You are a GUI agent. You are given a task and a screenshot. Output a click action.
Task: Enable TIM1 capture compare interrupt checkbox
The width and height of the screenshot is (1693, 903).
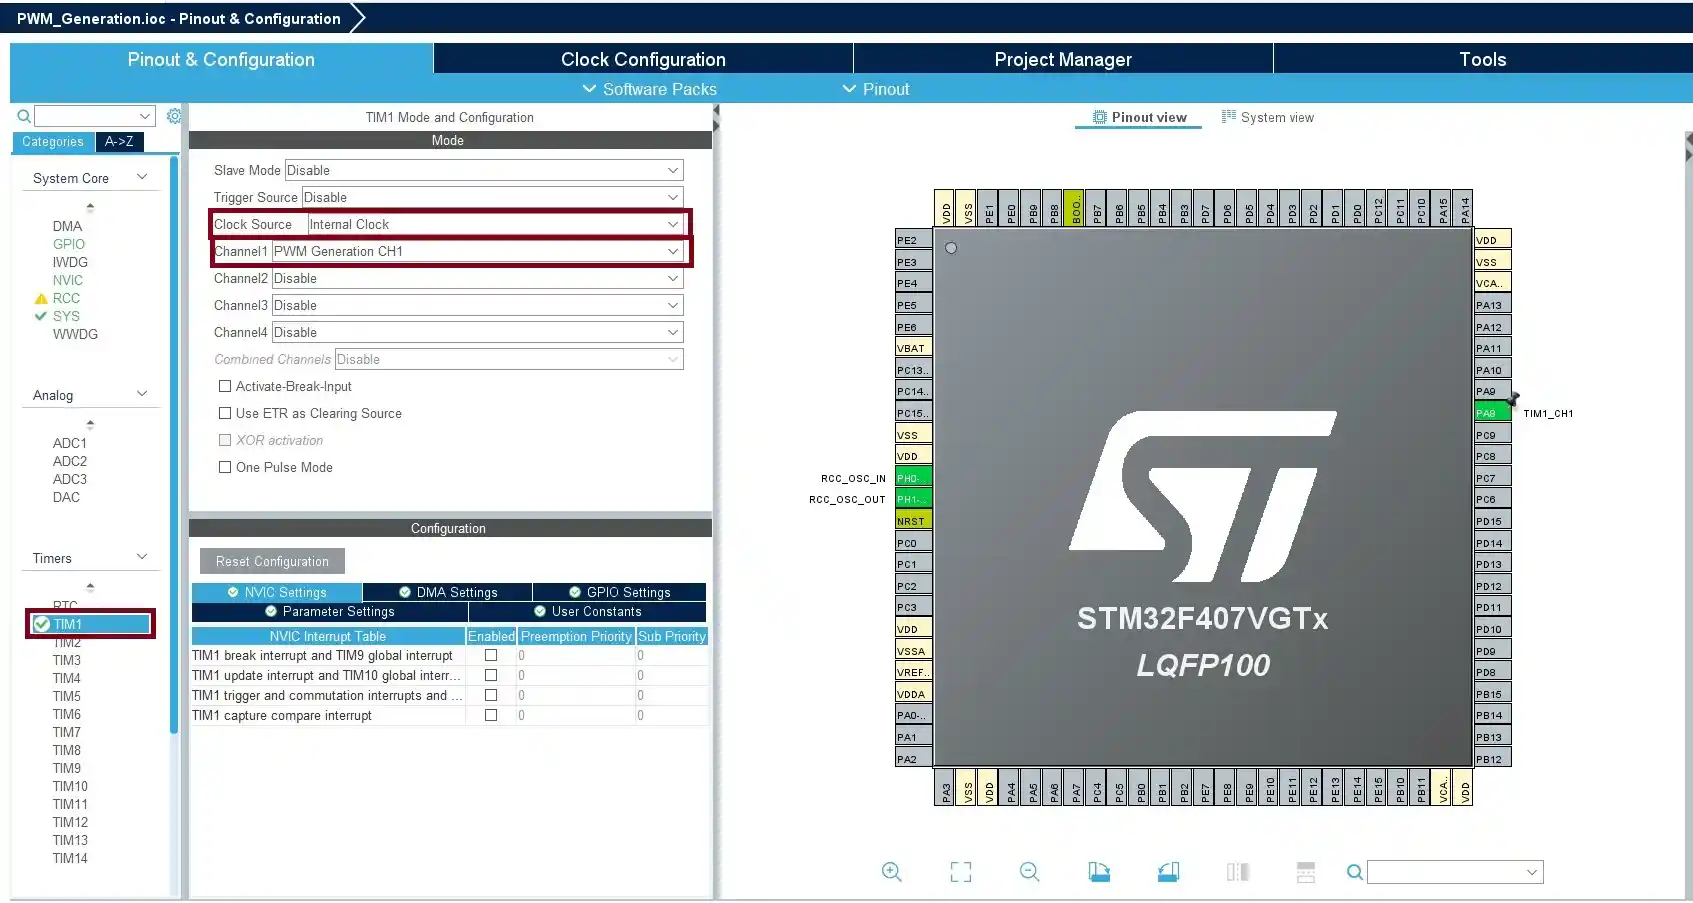click(x=491, y=715)
